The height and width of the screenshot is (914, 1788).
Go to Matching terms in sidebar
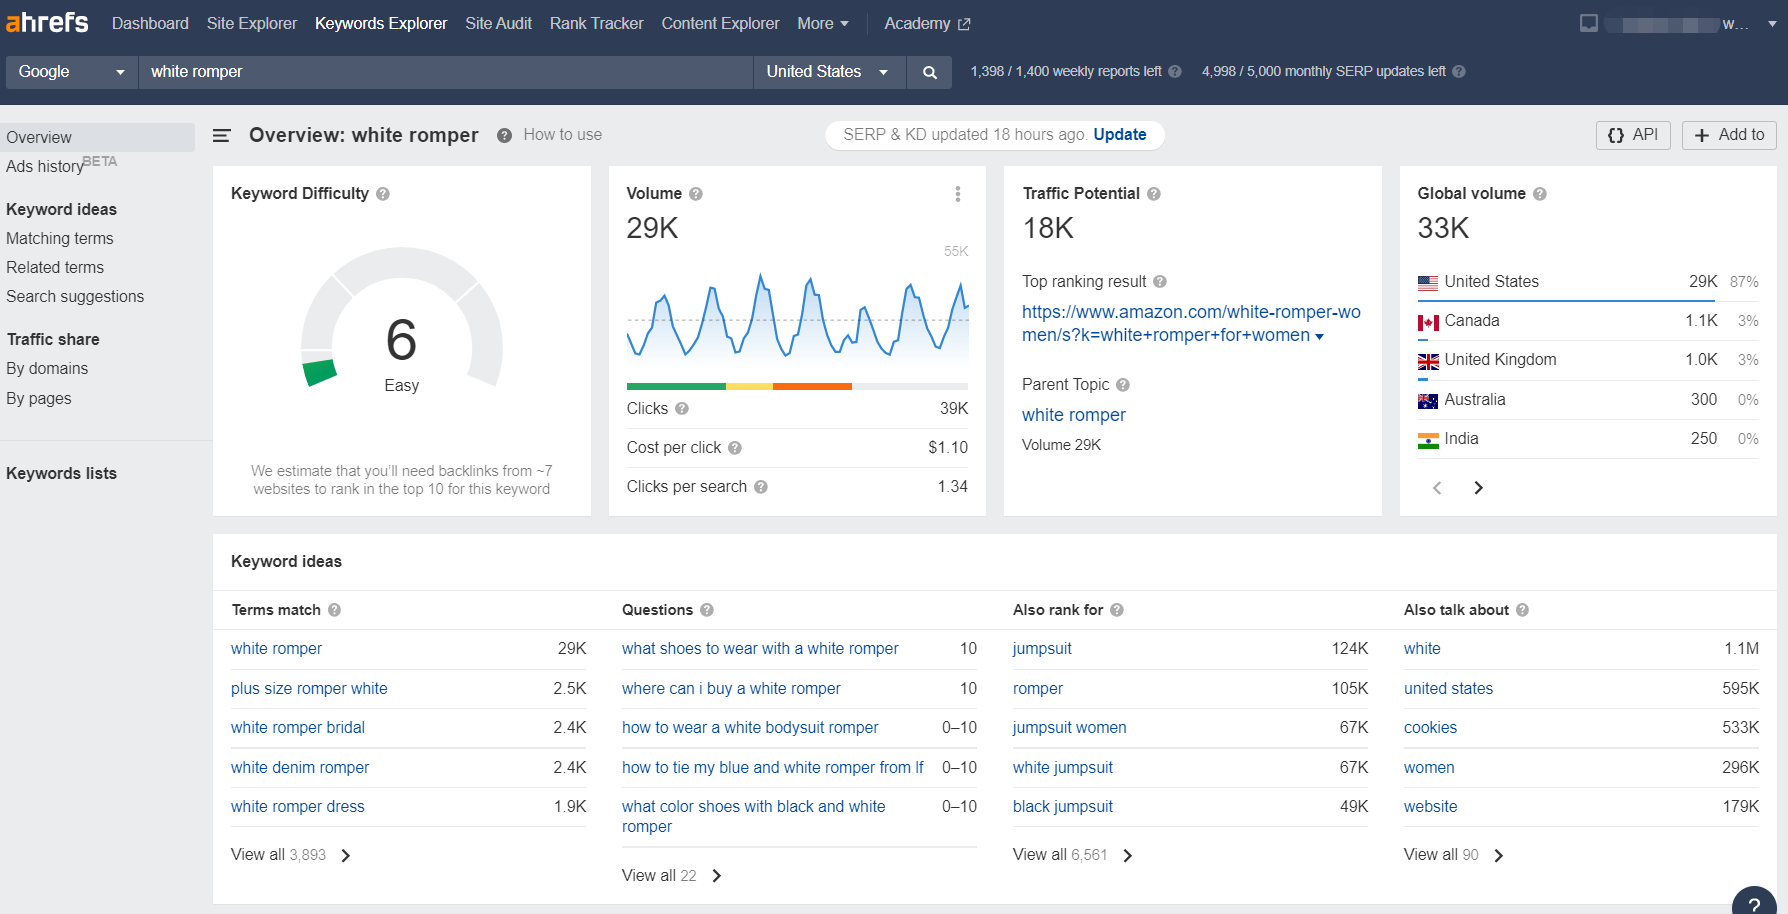pos(60,238)
